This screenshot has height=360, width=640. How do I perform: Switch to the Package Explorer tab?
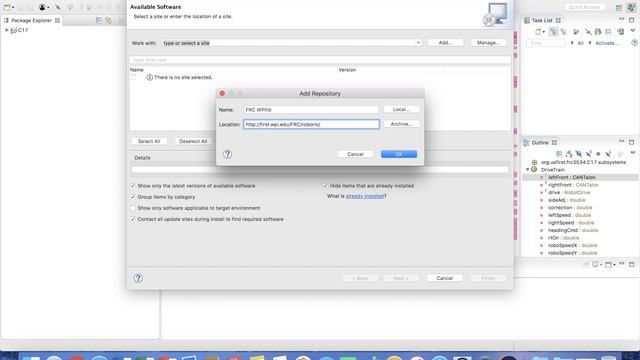tap(32, 20)
